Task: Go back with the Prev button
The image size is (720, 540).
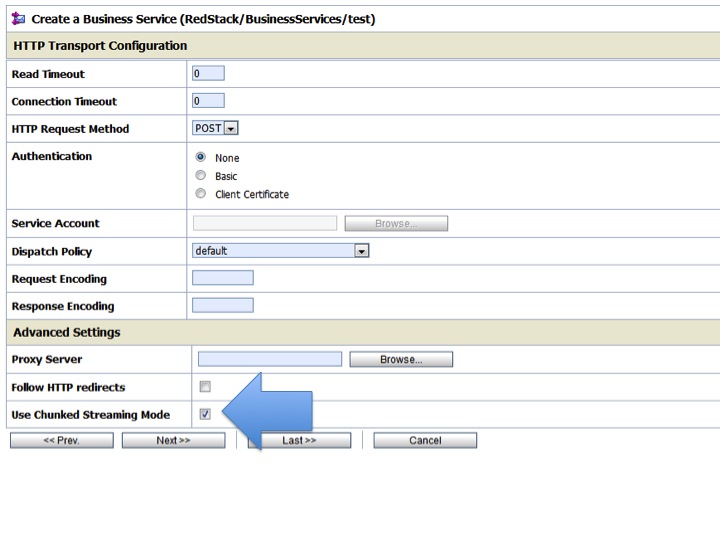Action: point(62,440)
